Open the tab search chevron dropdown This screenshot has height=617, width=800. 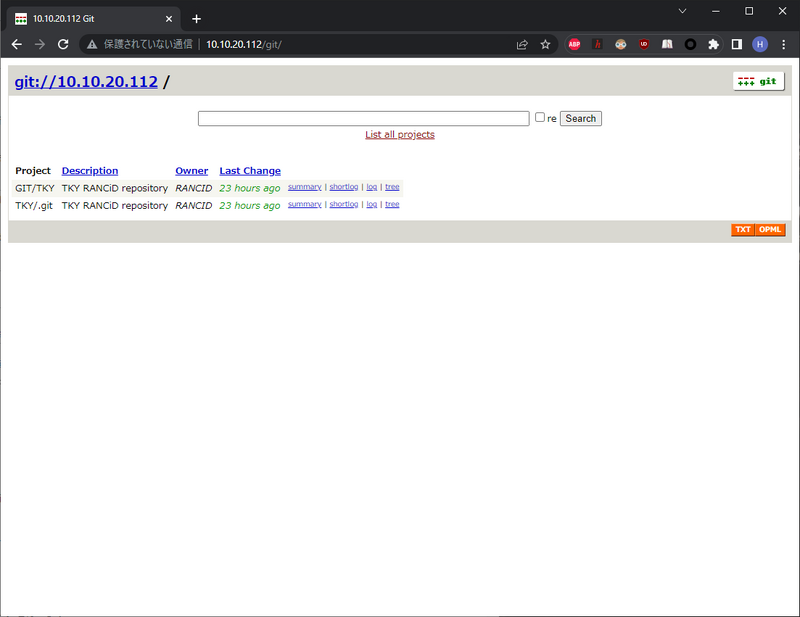[682, 11]
